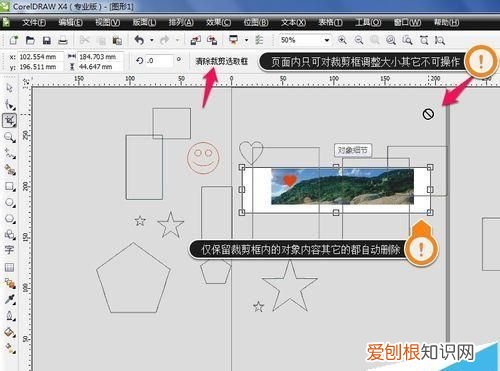Viewport: 500px width, 371px height.
Task: Click the Zoom out magnifier
Action: [359, 40]
